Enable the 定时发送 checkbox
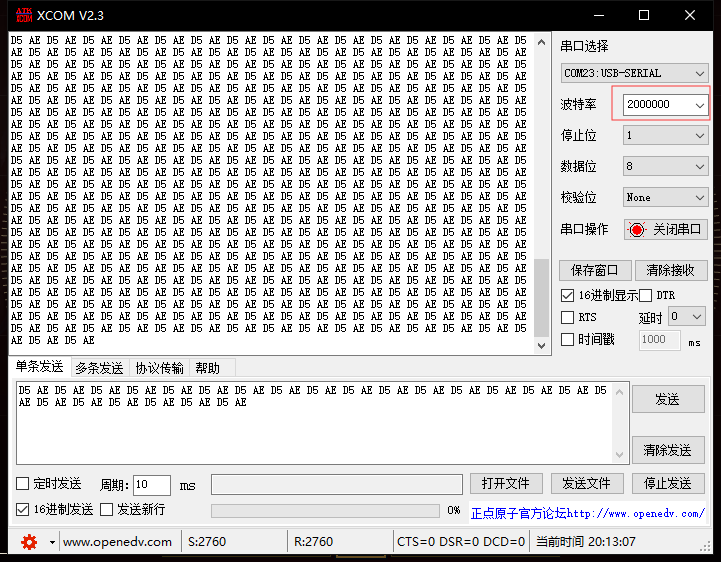Viewport: 721px width, 562px height. click(x=23, y=483)
